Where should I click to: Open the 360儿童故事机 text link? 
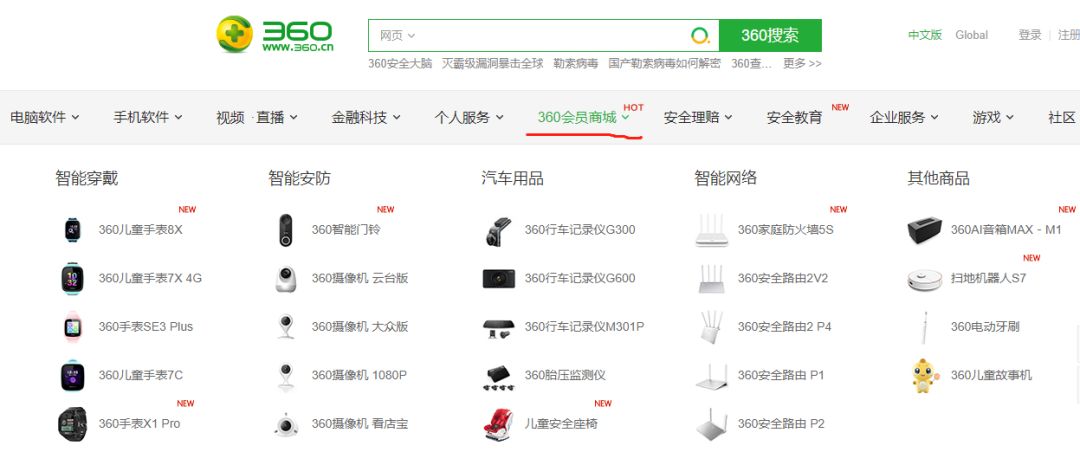(991, 375)
